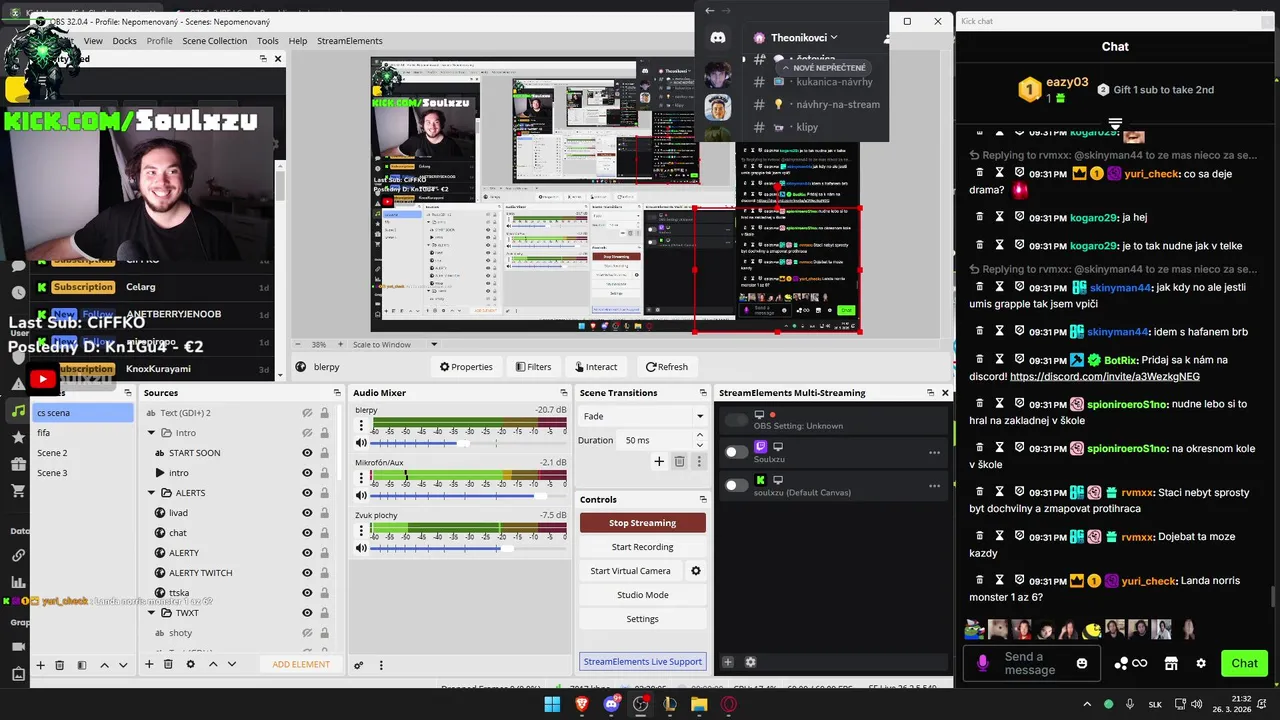Add multi-streaming destination plus icon
Viewport: 1280px width, 720px height.
coord(728,662)
